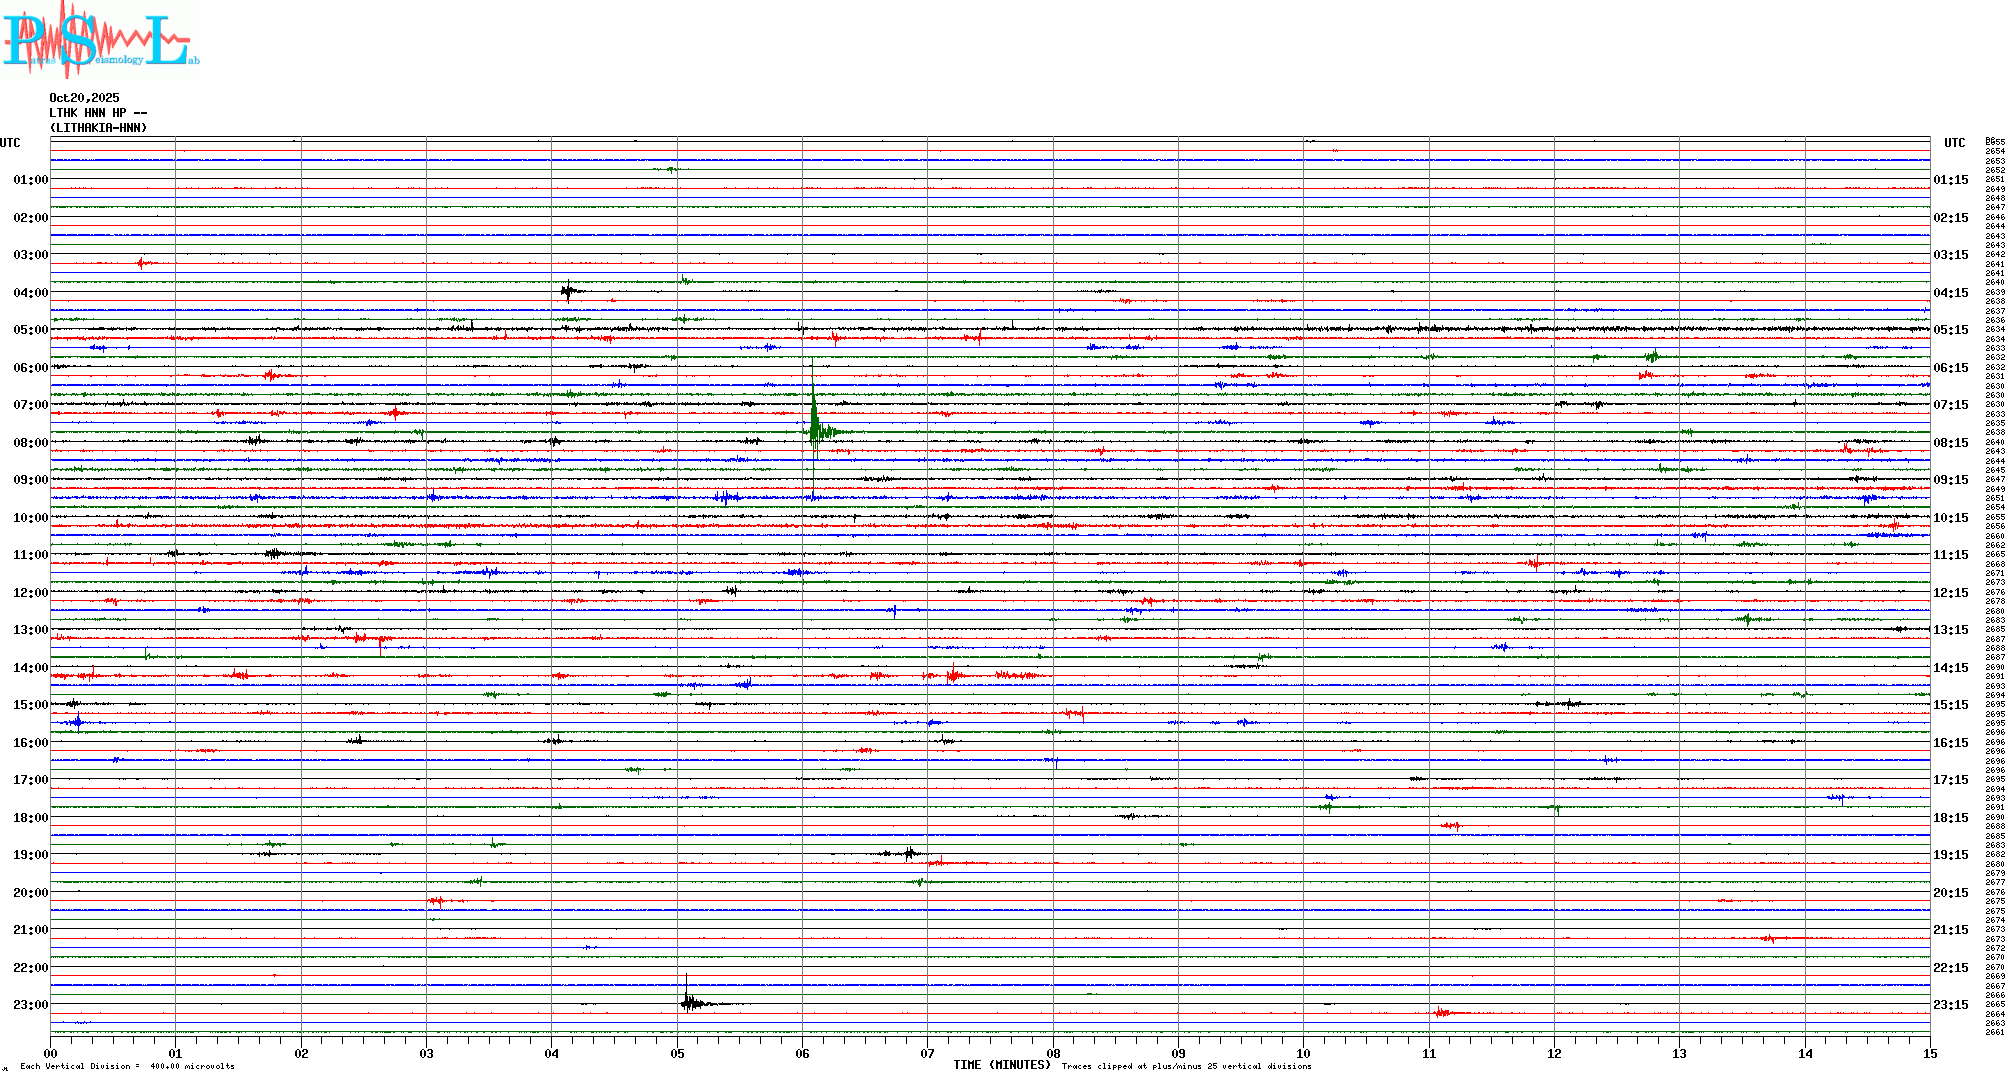Select the 01:00 hour label on the left
2010x1080 pixels.
click(x=30, y=180)
